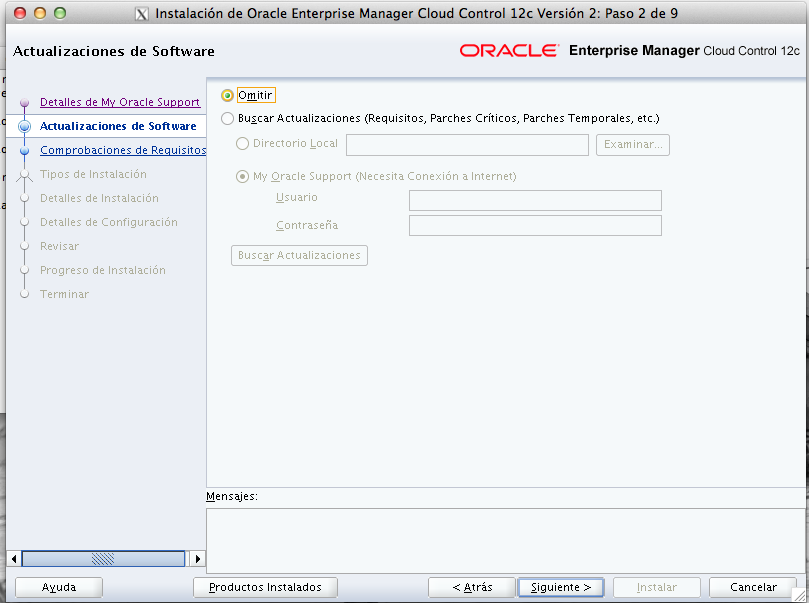Open the Detalles de My Oracle Support step
Image resolution: width=809 pixels, height=603 pixels.
tap(119, 102)
